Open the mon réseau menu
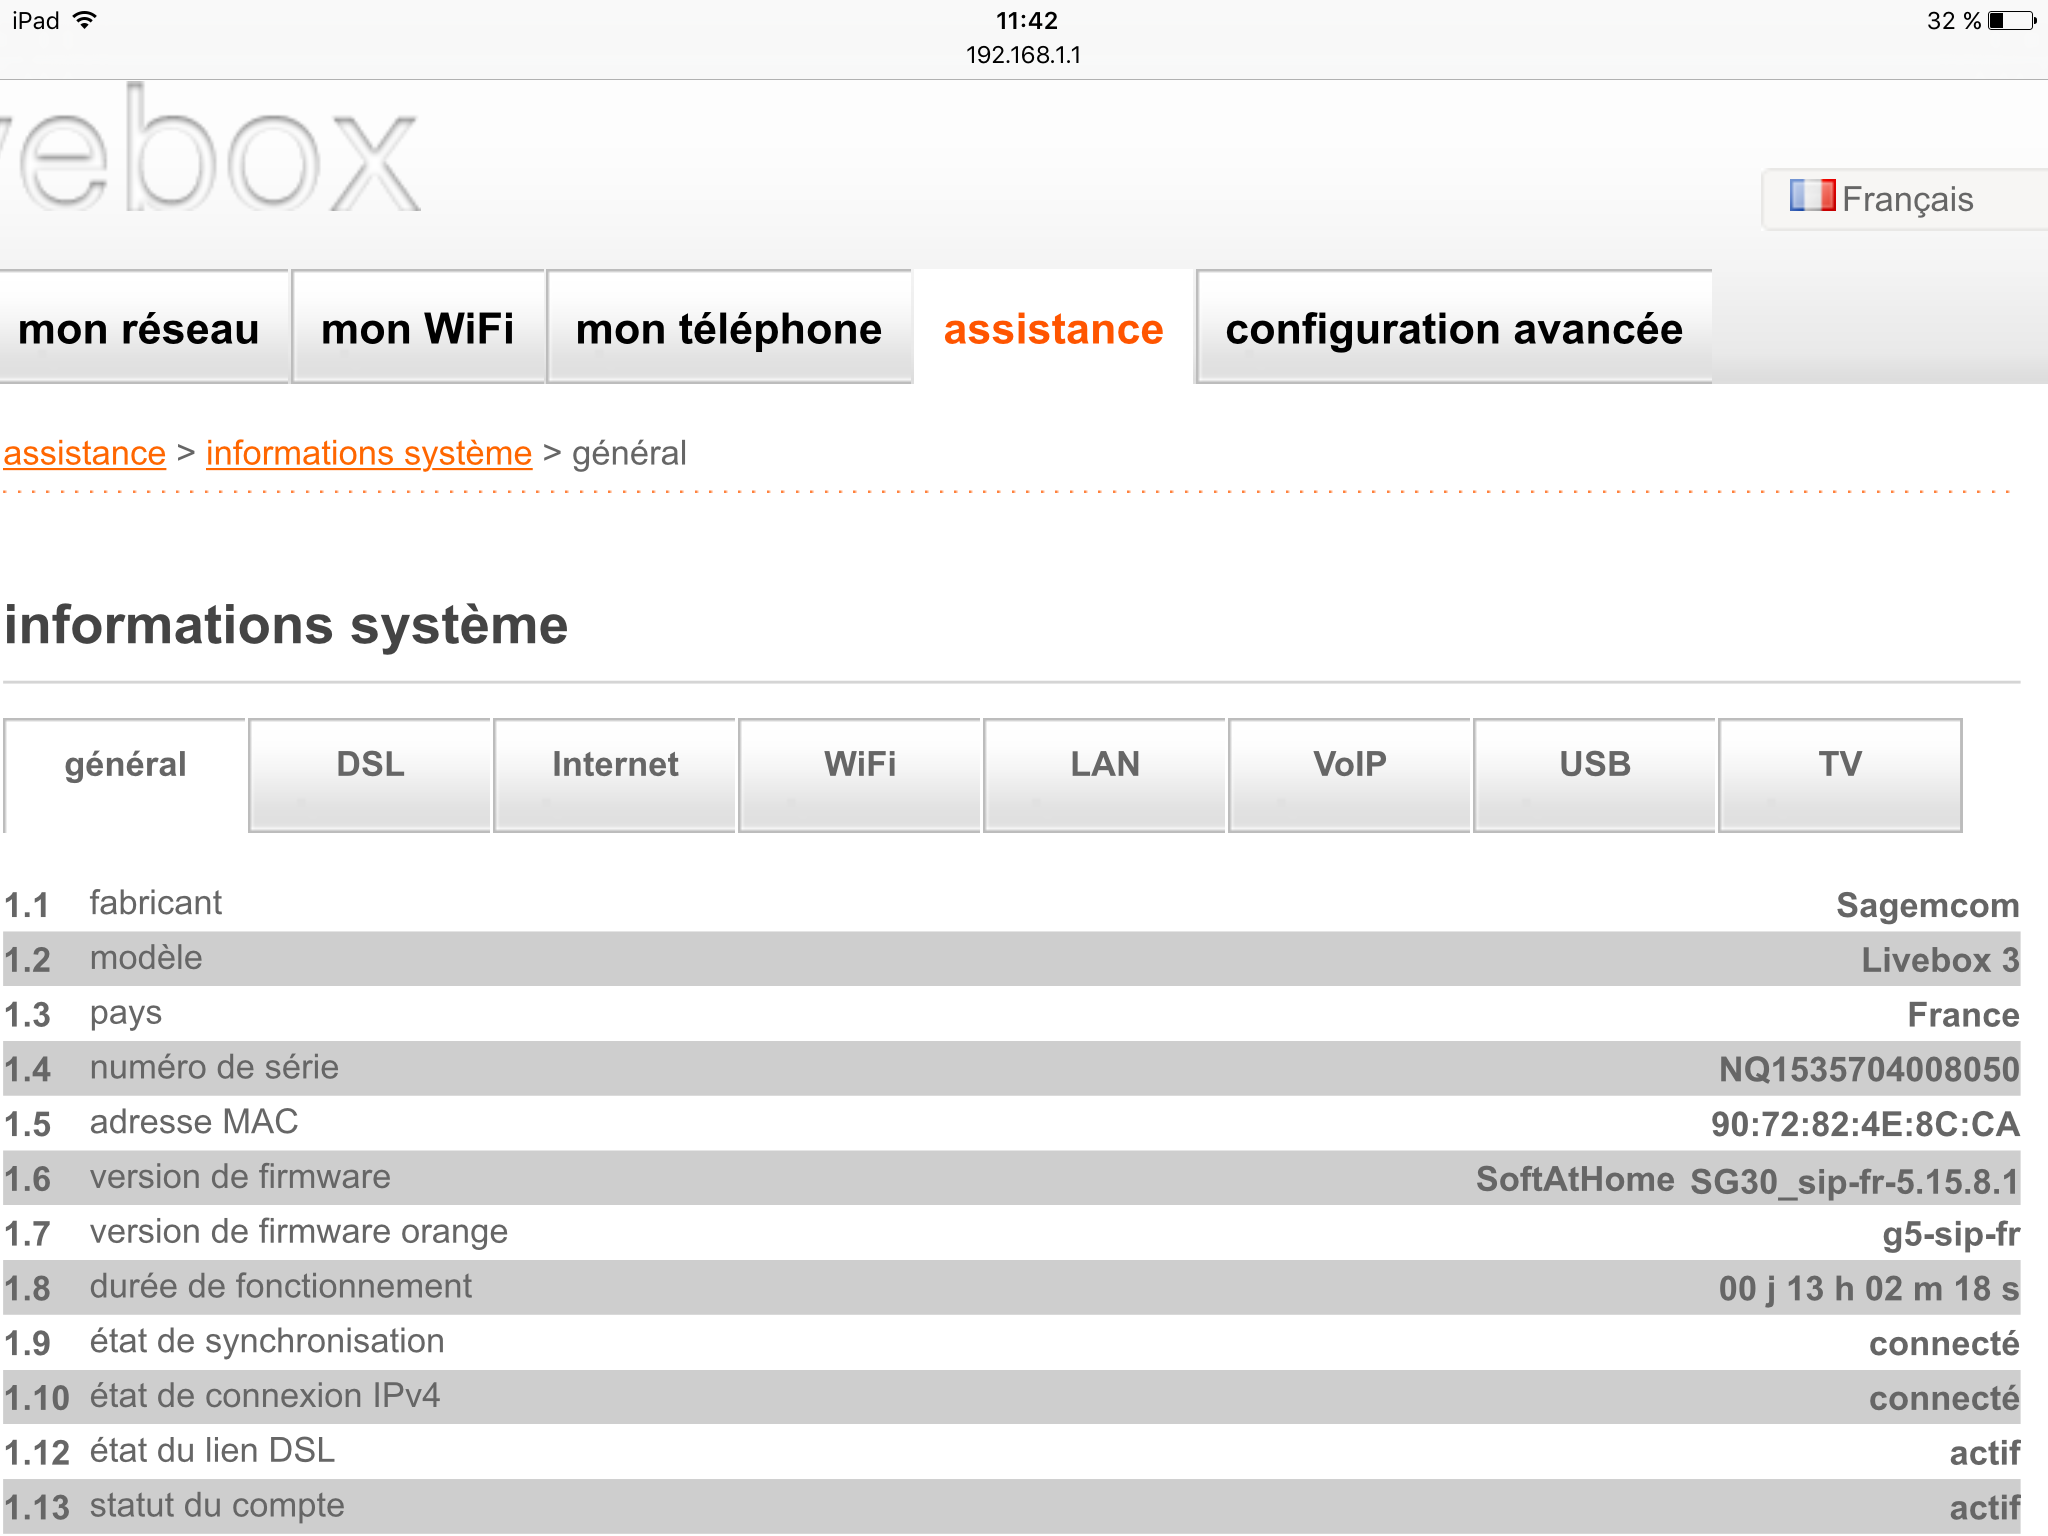Viewport: 2048px width, 1536px height. (x=140, y=329)
